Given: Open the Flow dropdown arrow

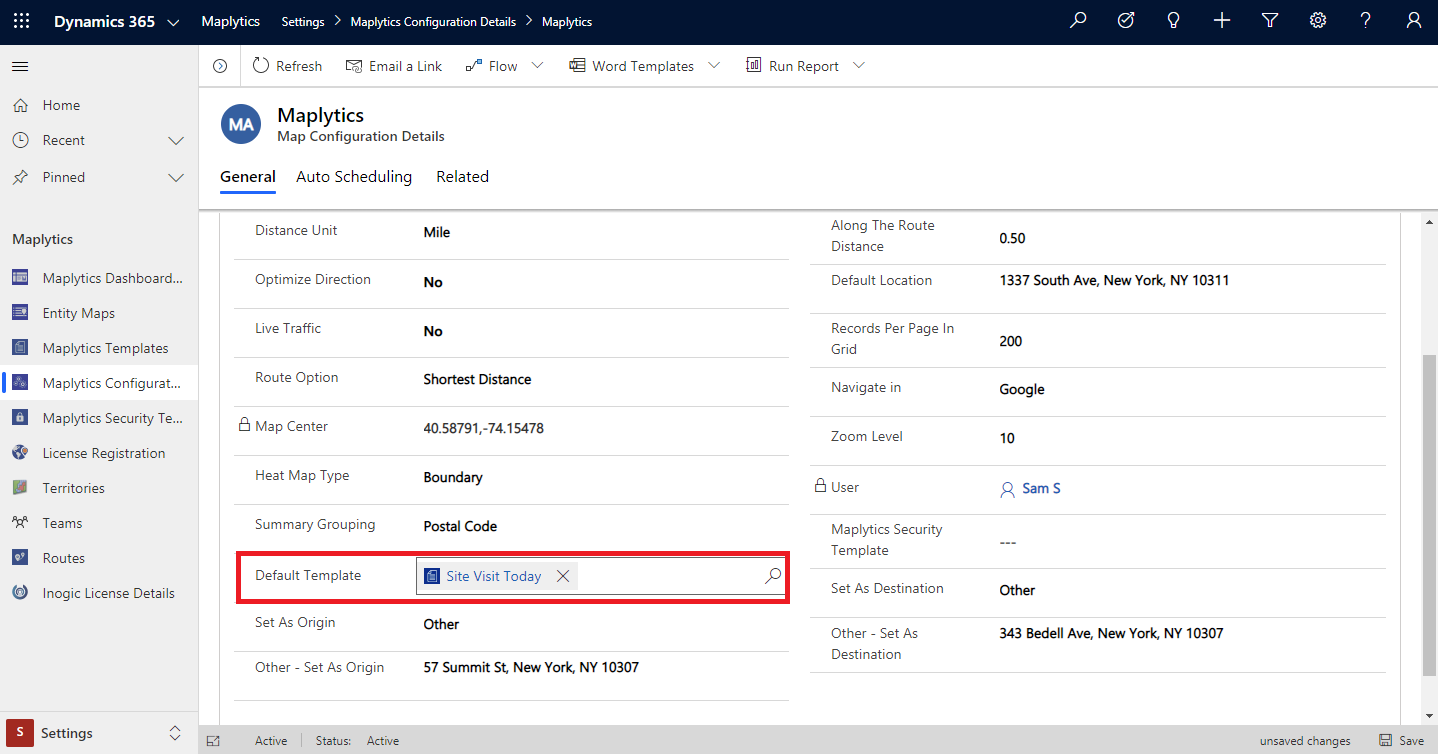Looking at the screenshot, I should tap(537, 66).
